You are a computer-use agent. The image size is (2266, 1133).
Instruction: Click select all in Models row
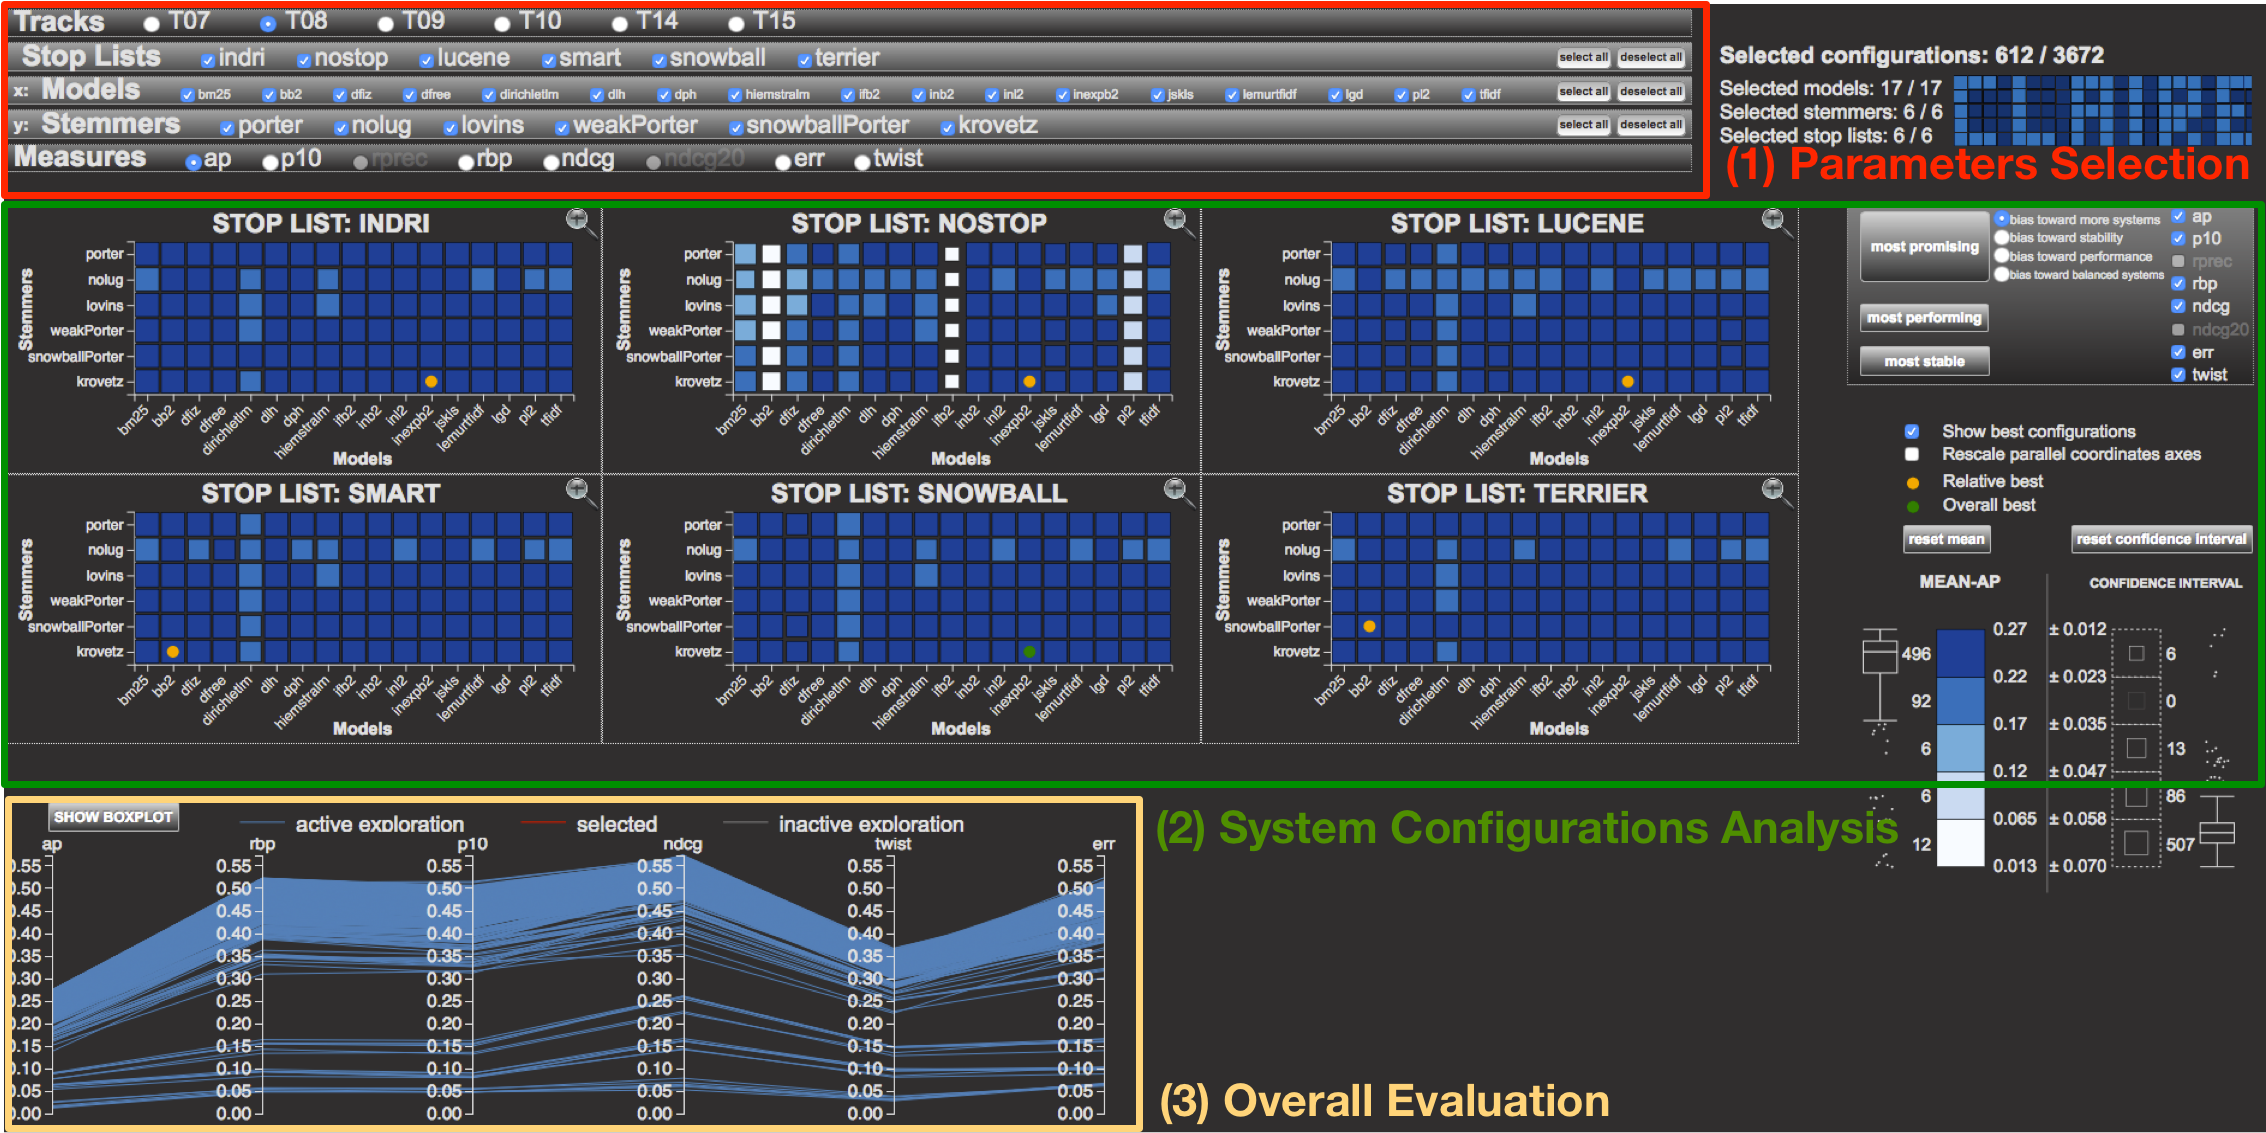pos(1584,91)
